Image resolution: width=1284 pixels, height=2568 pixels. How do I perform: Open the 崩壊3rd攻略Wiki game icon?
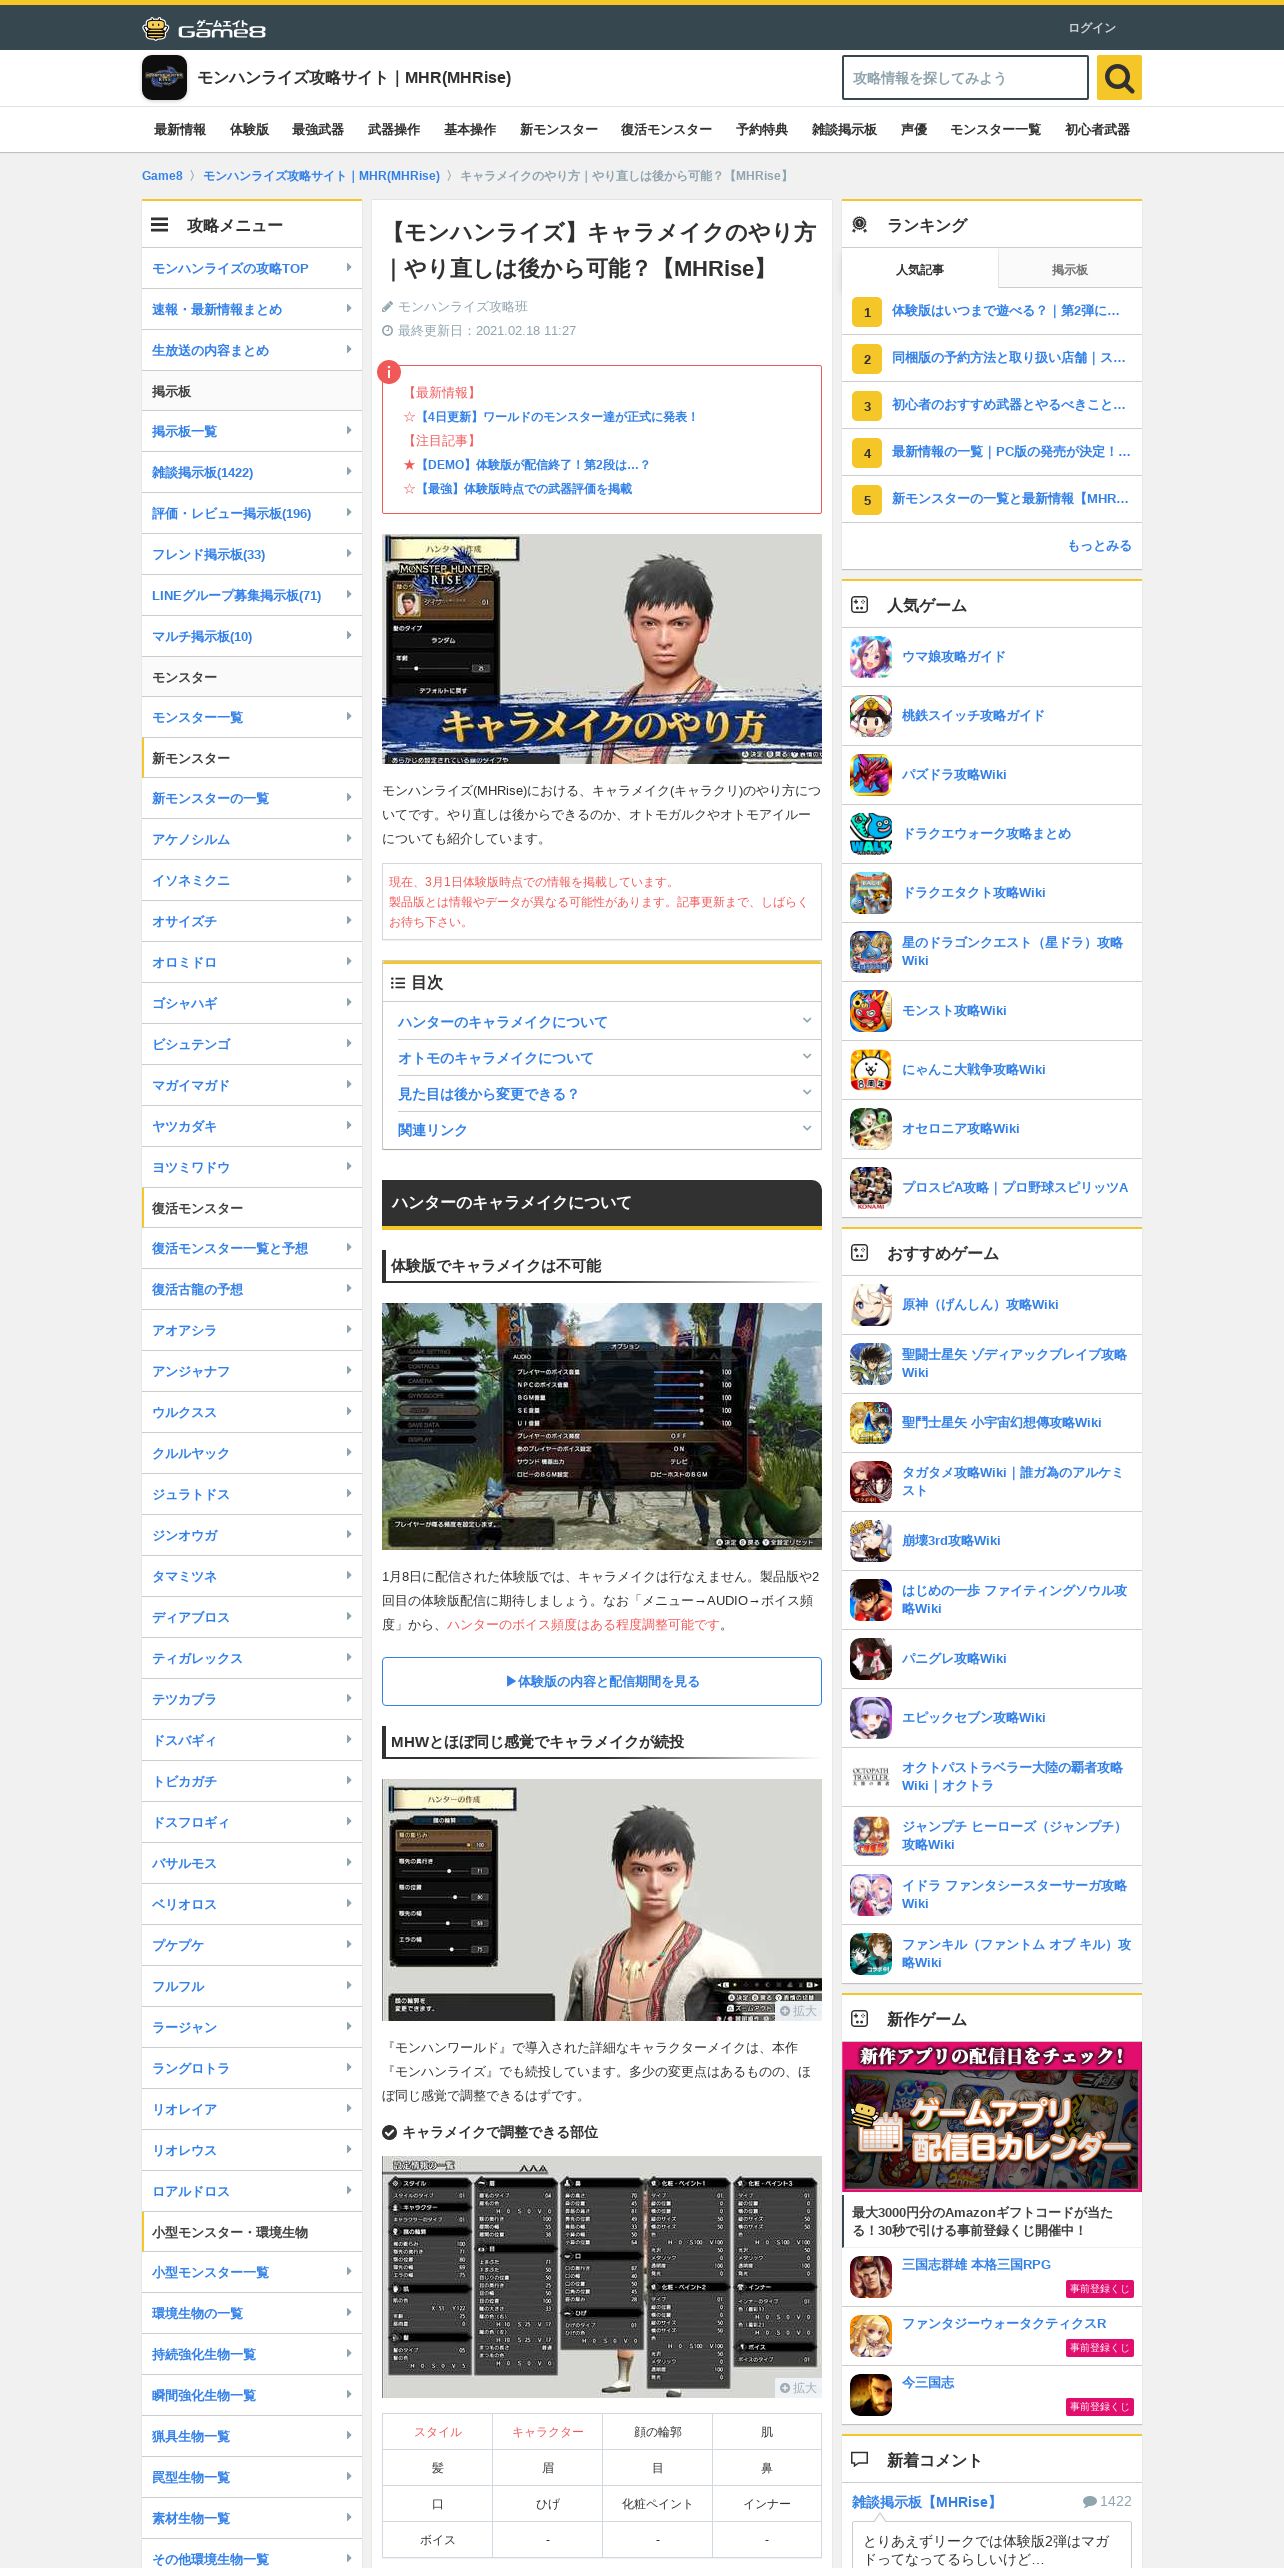click(x=871, y=1541)
